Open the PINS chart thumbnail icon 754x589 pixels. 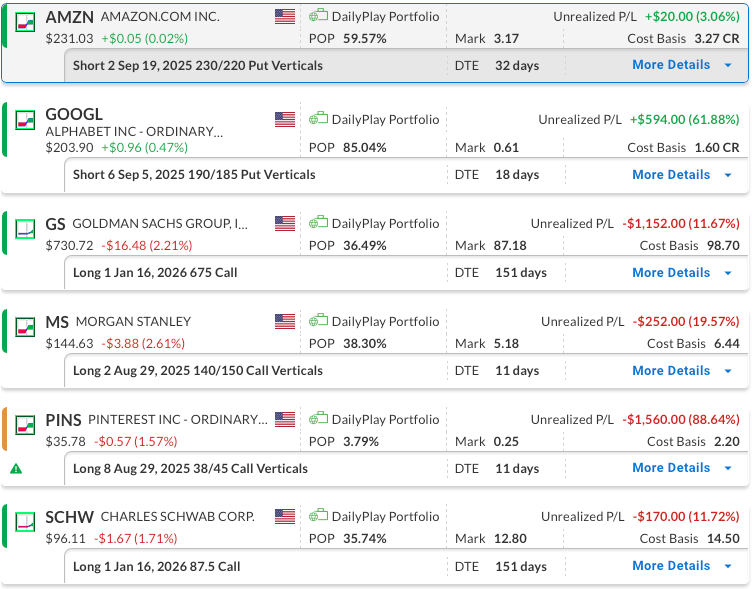coord(25,425)
